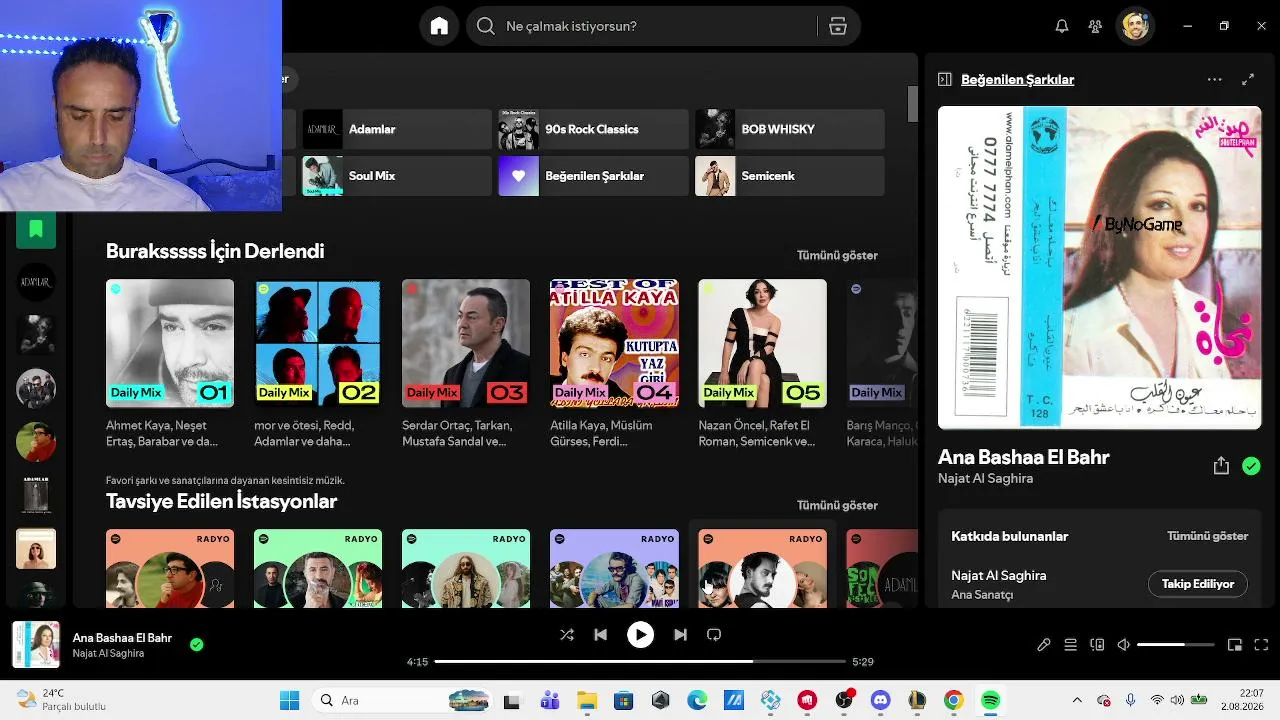Open the Soul Mix tile
1280x720 pixels.
click(397, 176)
